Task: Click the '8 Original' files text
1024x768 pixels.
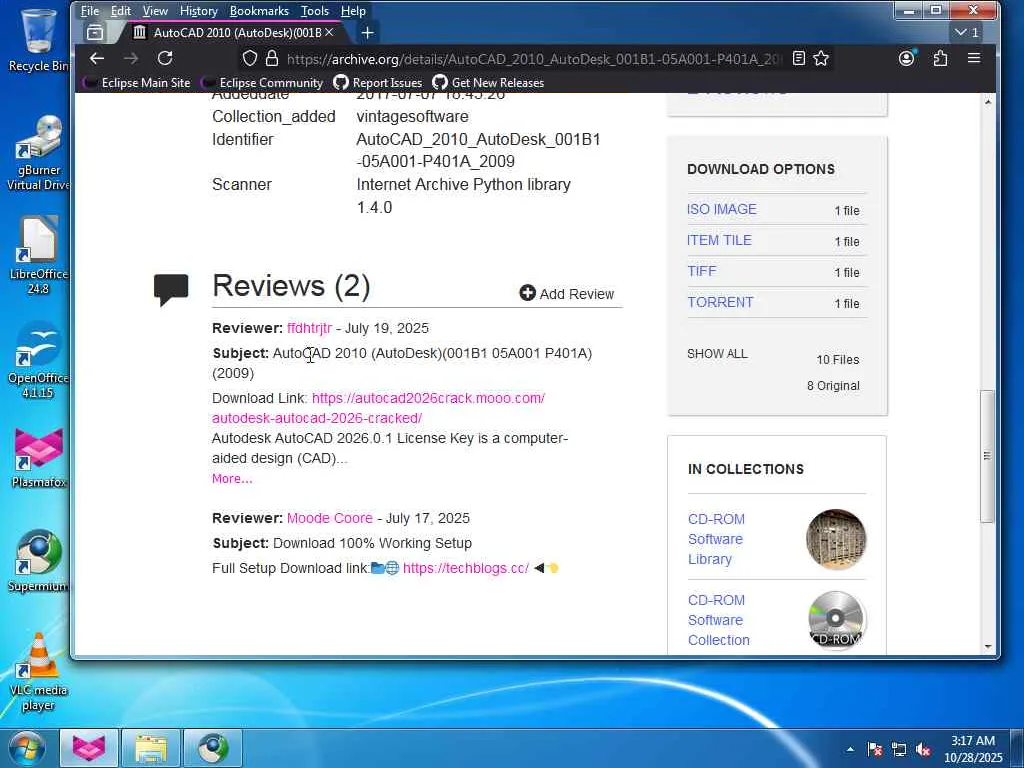Action: tap(833, 386)
